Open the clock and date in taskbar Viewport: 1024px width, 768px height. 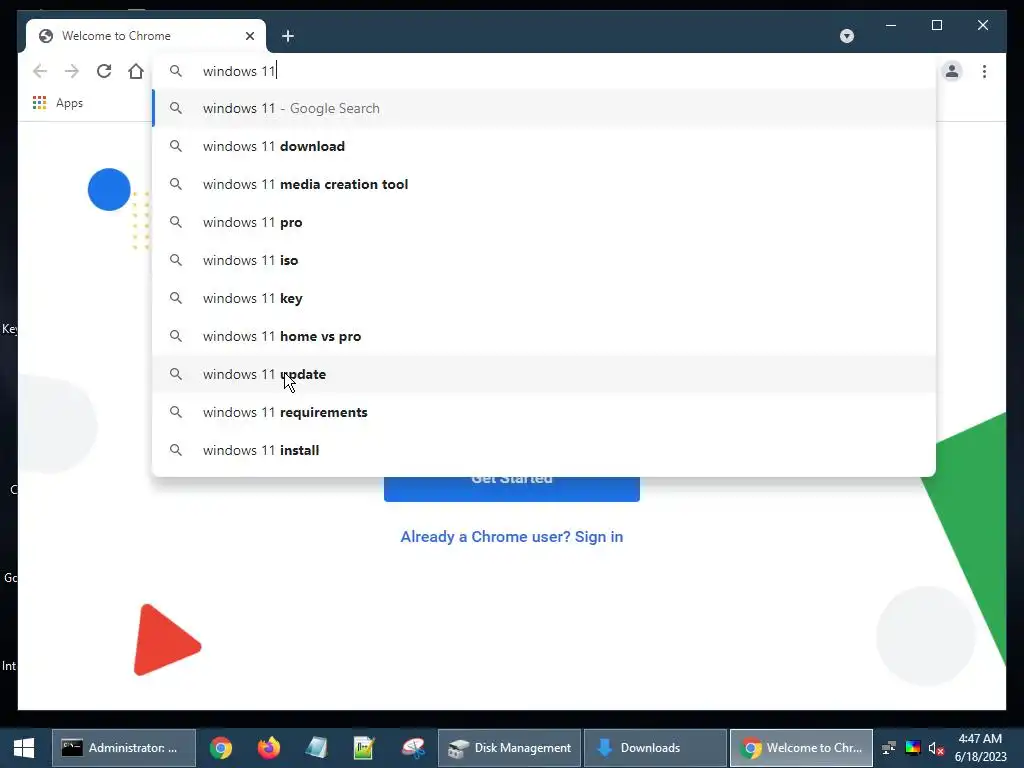point(980,748)
